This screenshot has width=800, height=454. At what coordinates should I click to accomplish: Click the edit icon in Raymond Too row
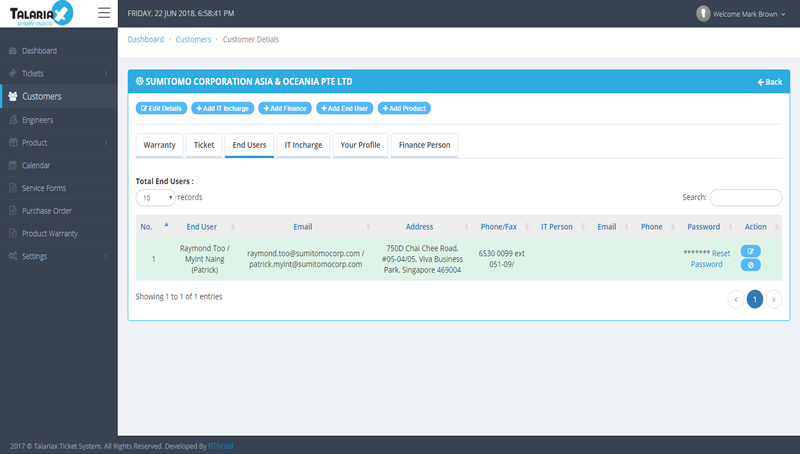coord(751,251)
